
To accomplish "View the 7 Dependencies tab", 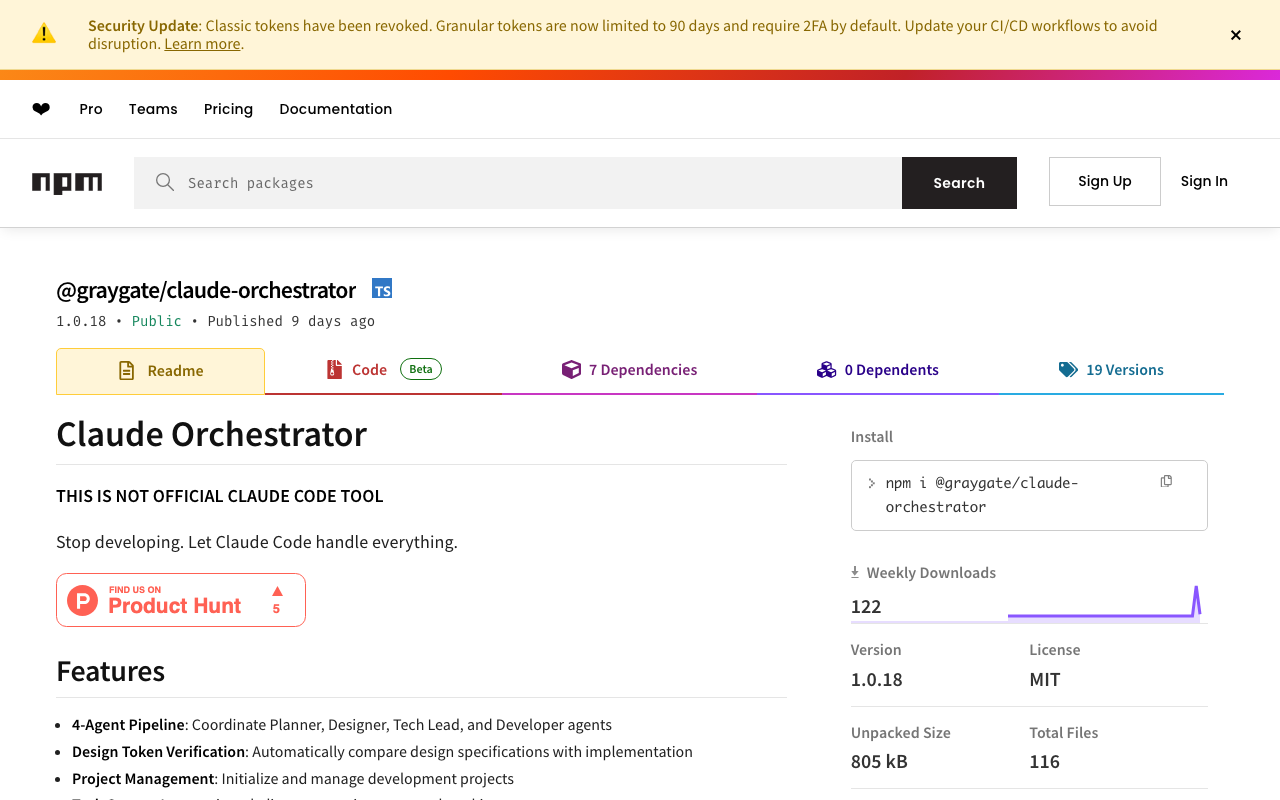I will [630, 370].
